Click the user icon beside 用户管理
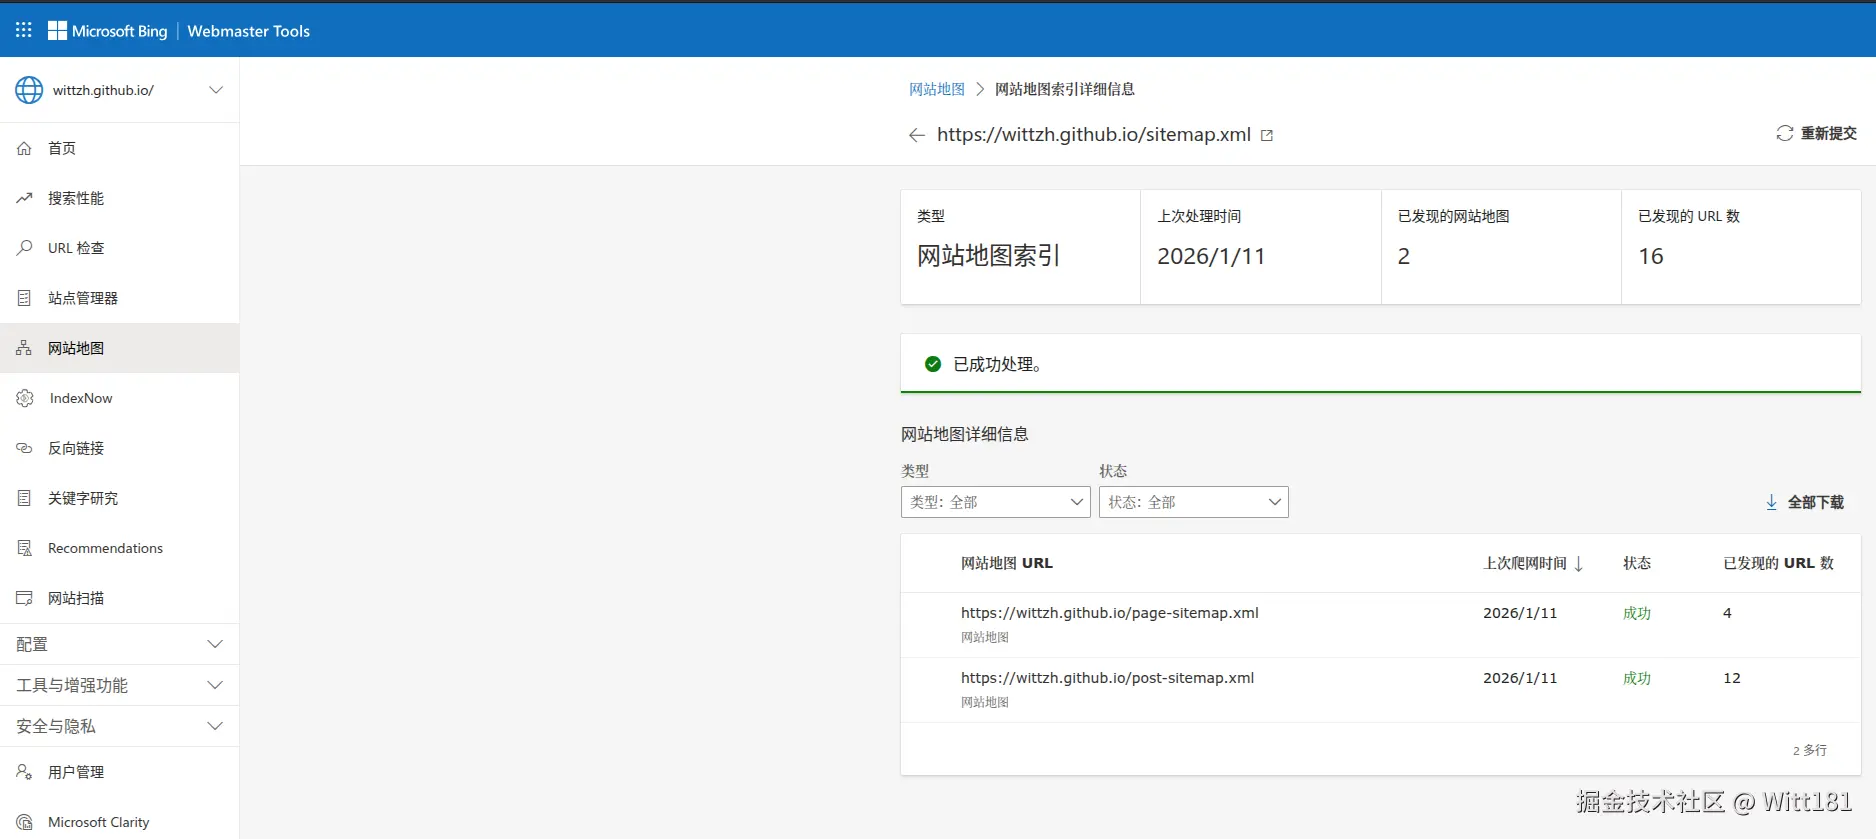1876x839 pixels. point(24,772)
